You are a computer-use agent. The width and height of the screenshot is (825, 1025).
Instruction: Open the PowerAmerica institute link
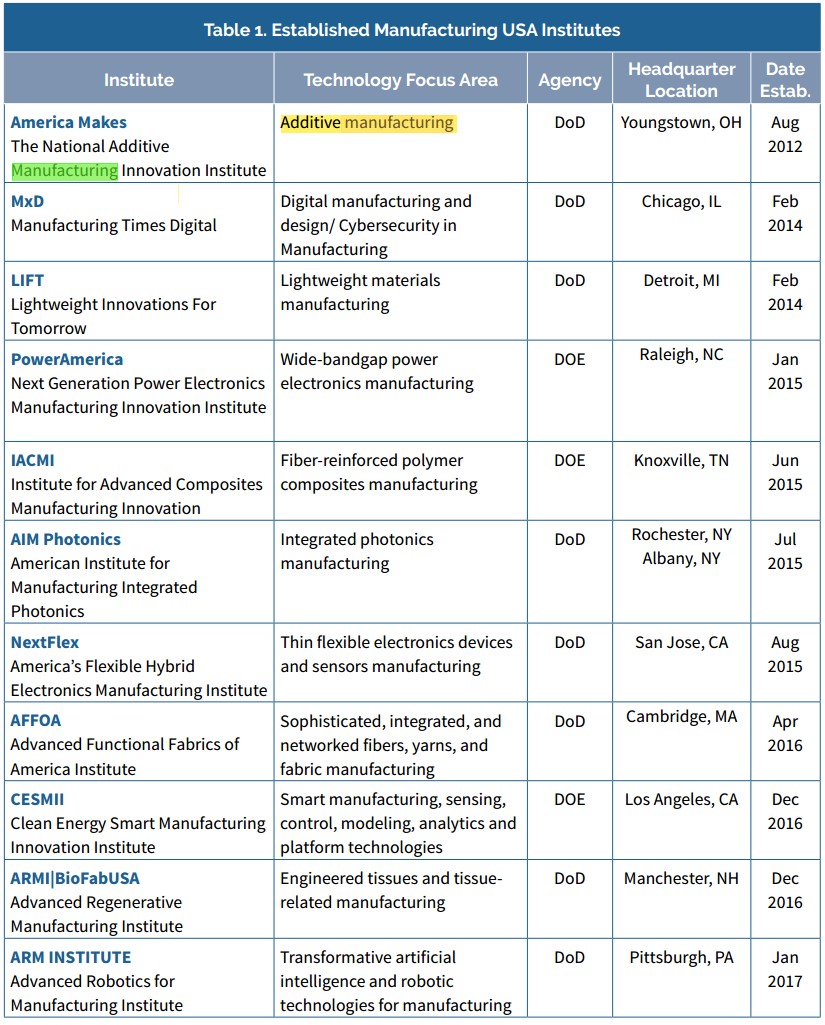tap(67, 360)
